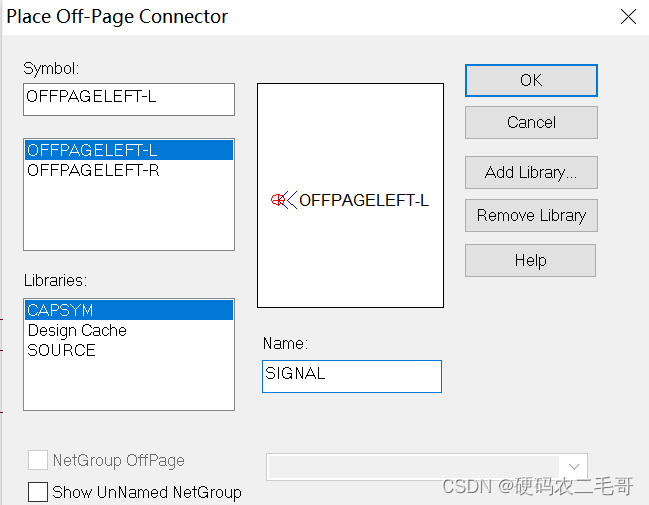The image size is (649, 505).
Task: Select OFFPAGELEFT-R in the symbol list
Action: point(93,170)
